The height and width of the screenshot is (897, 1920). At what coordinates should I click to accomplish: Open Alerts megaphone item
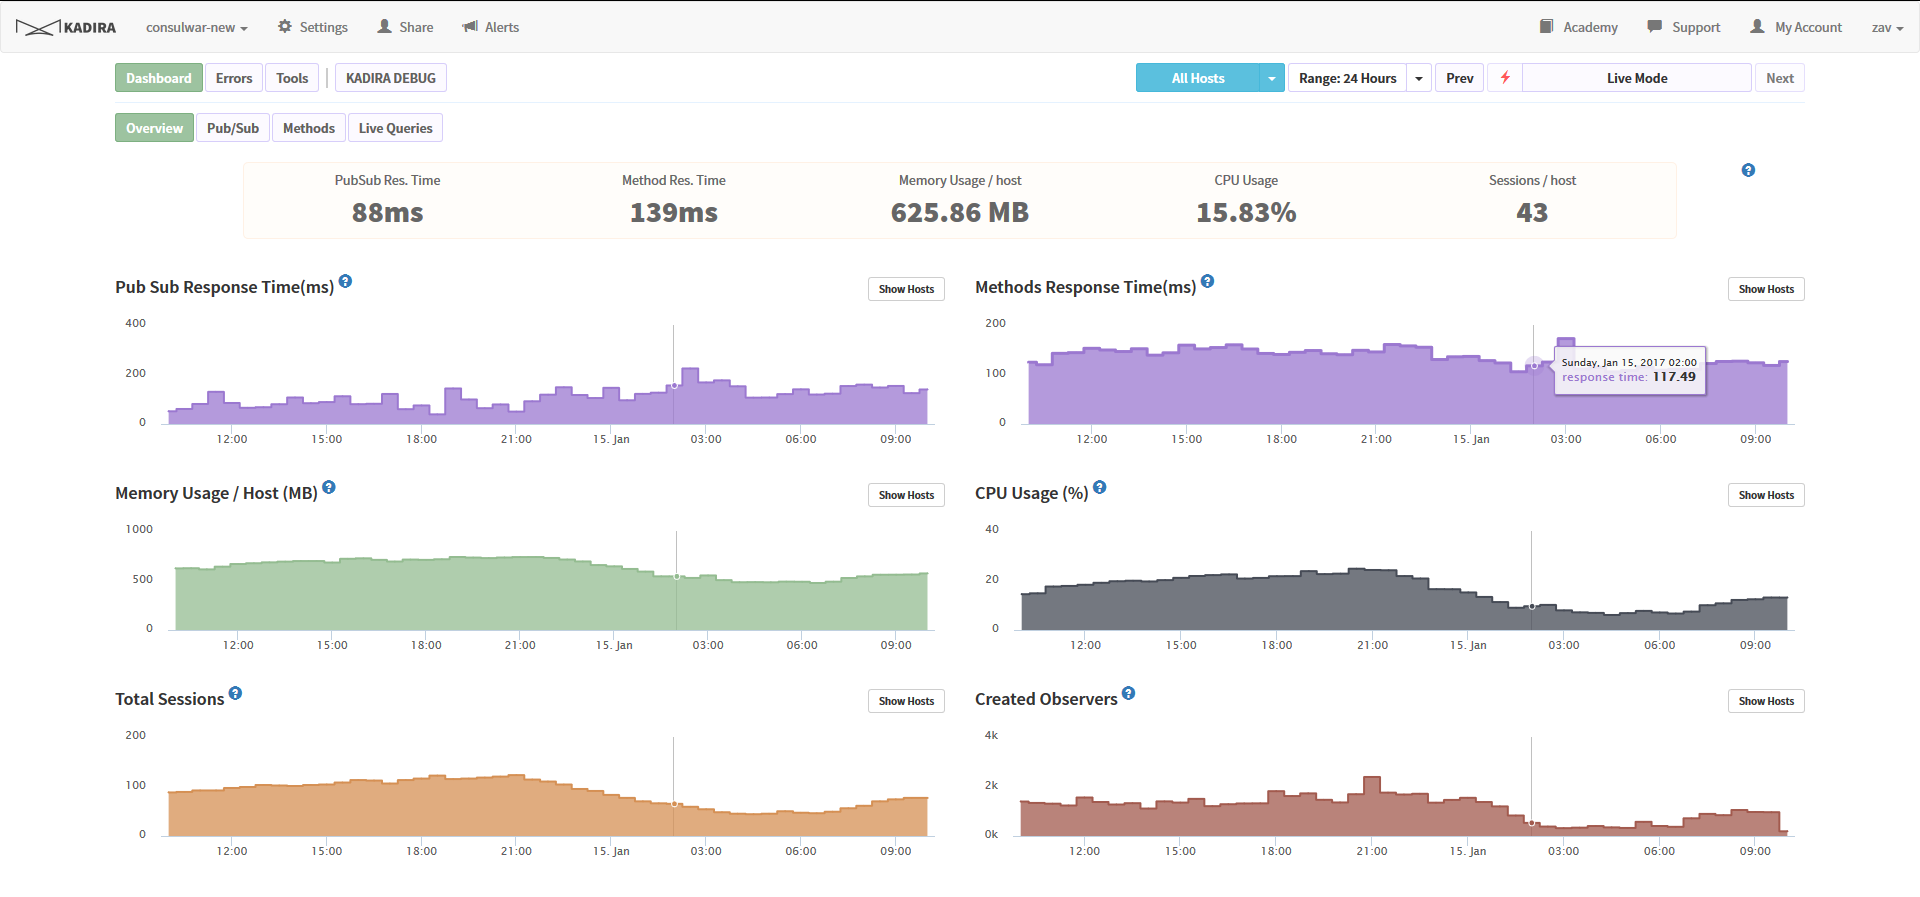[490, 27]
